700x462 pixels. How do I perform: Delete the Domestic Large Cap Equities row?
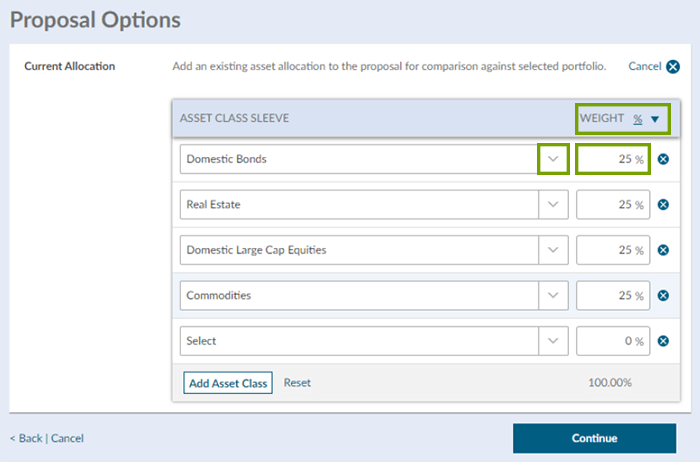click(663, 250)
